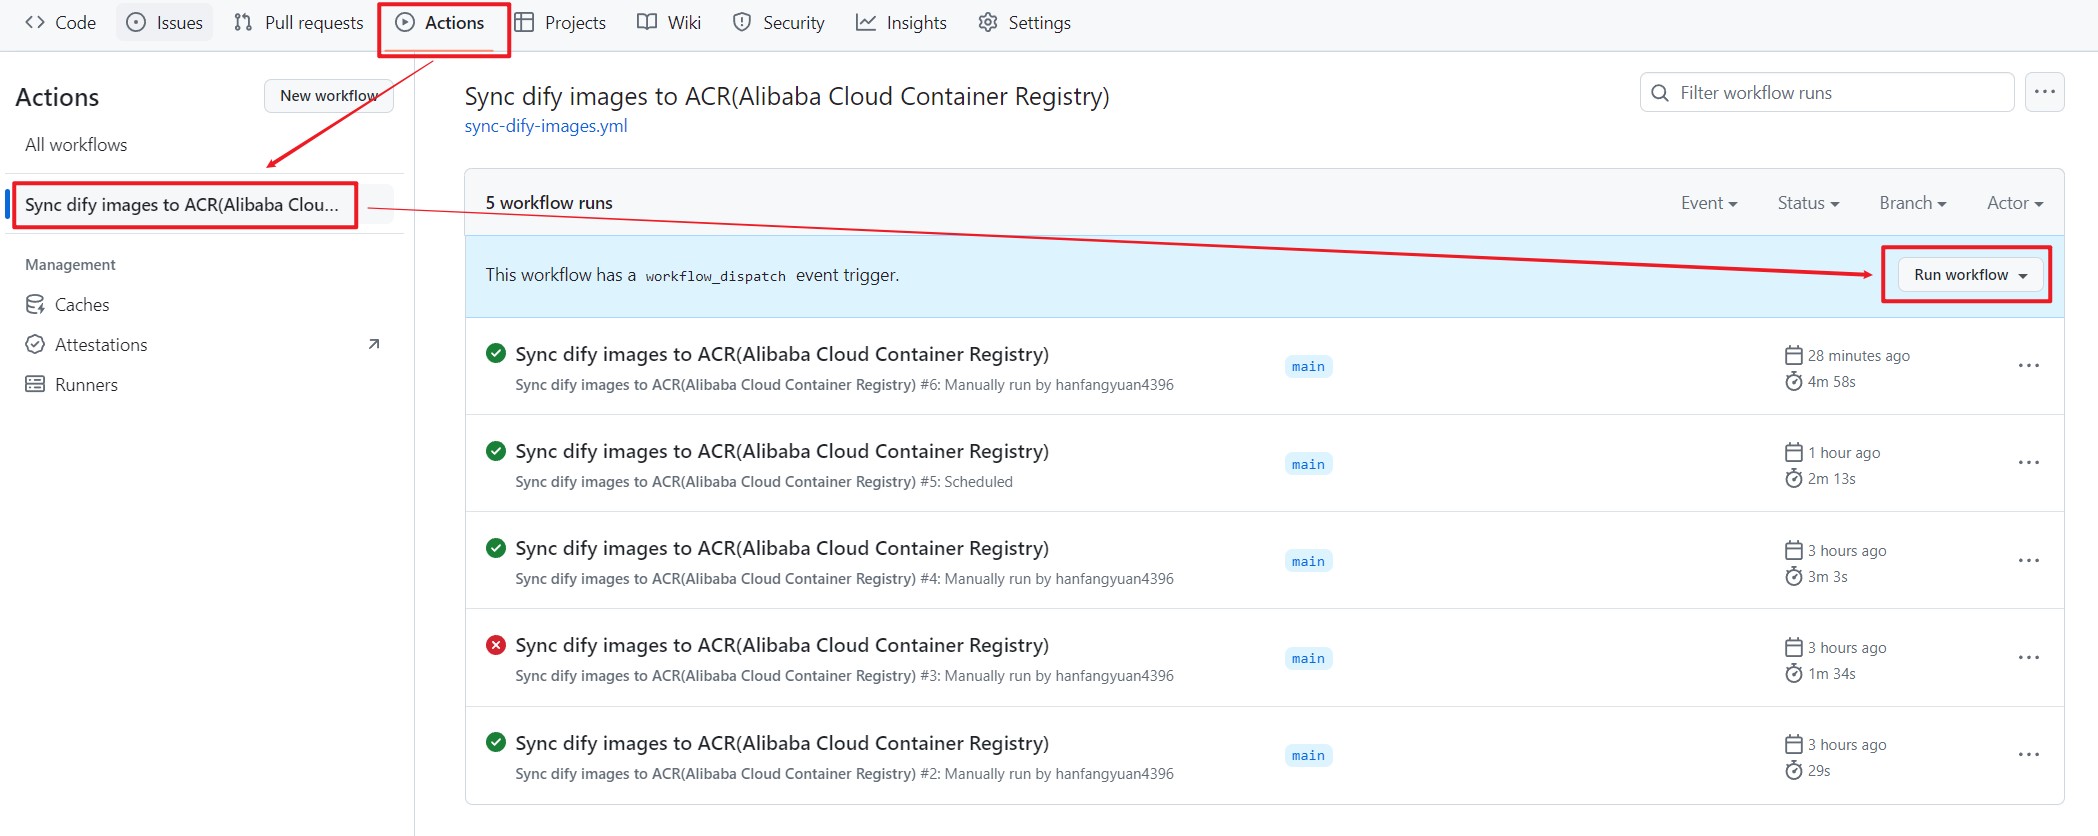Click failure X icon of run #3
This screenshot has height=836, width=2098.
(495, 645)
